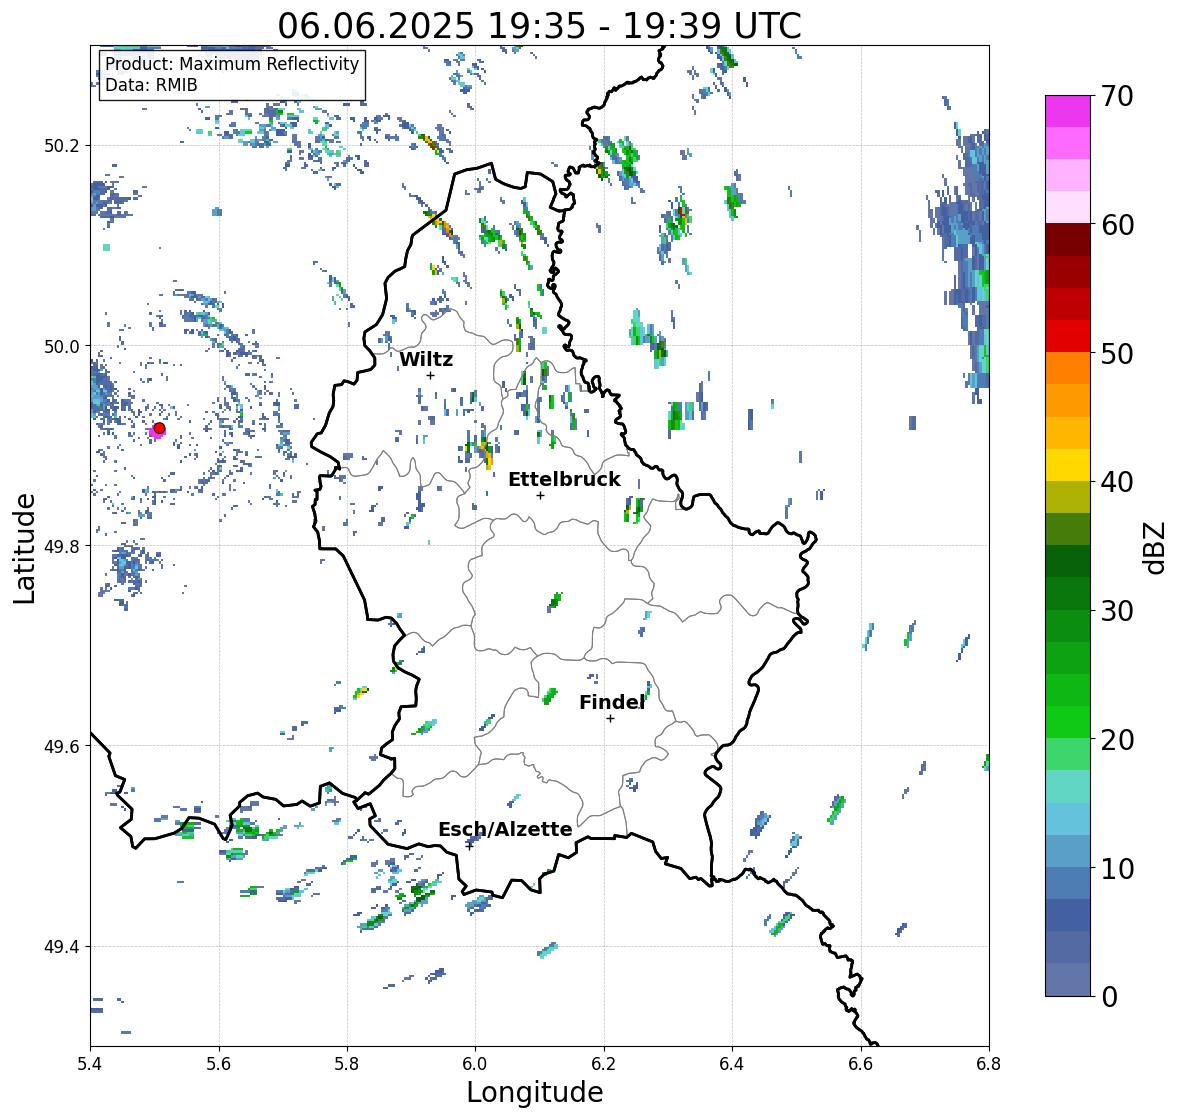Click the 10 value on the colorbar
This screenshot has height=1117, width=1179.
pos(1117,868)
